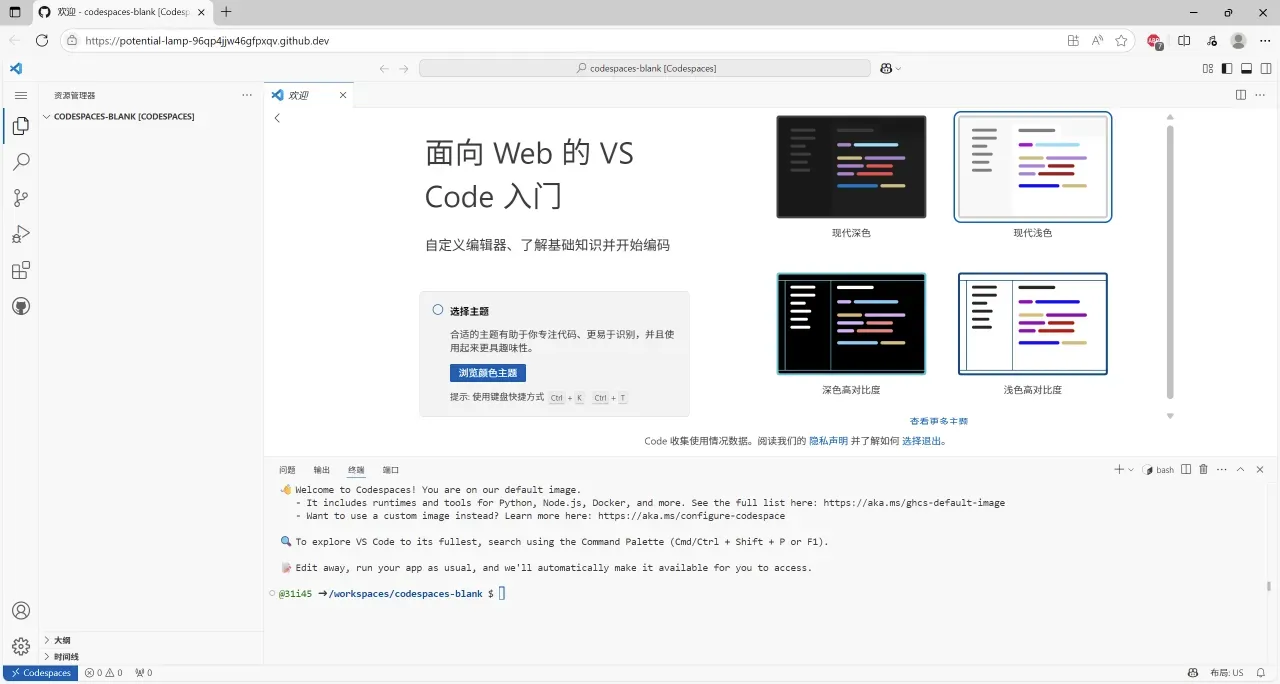The image size is (1280, 684).
Task: Select the 选择主题 step radio circle
Action: (x=438, y=310)
